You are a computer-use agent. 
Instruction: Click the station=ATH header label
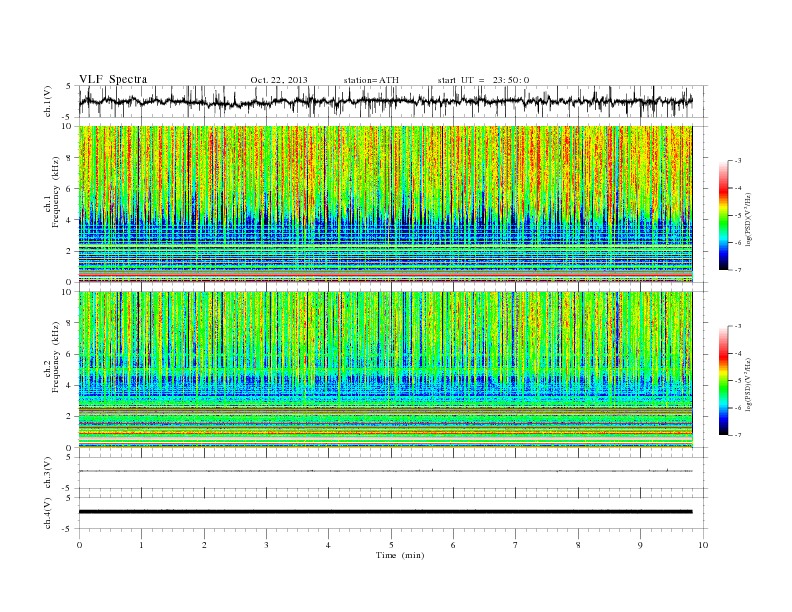[x=371, y=80]
